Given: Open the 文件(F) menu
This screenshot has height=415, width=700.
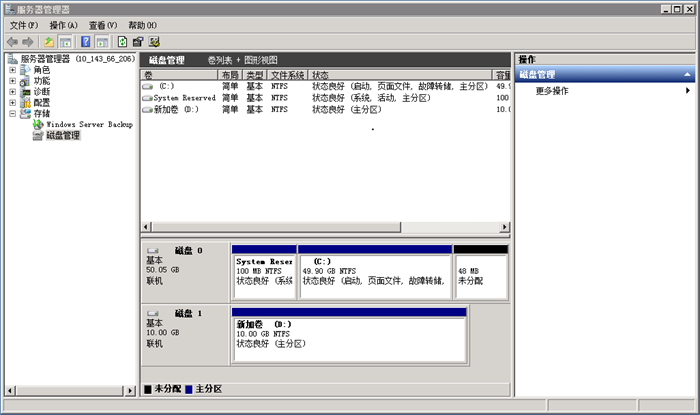Looking at the screenshot, I should (x=24, y=25).
